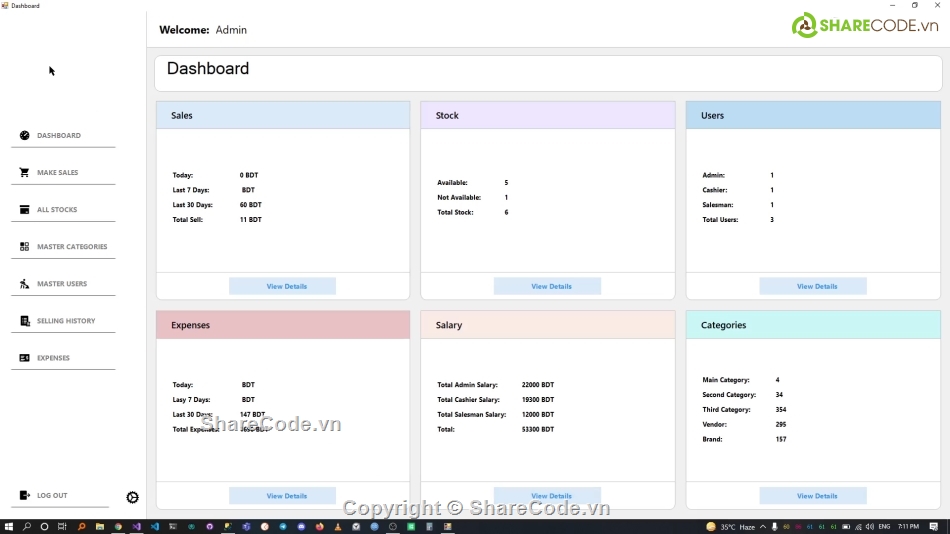This screenshot has width=950, height=534.
Task: Click the "Welcome: Admin" header text
Action: click(x=203, y=30)
